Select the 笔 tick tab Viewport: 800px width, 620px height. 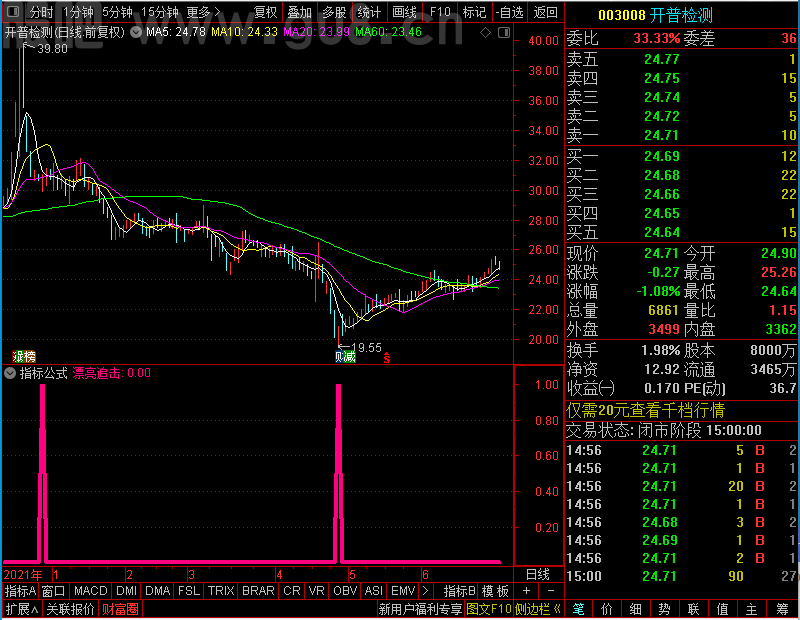click(578, 609)
